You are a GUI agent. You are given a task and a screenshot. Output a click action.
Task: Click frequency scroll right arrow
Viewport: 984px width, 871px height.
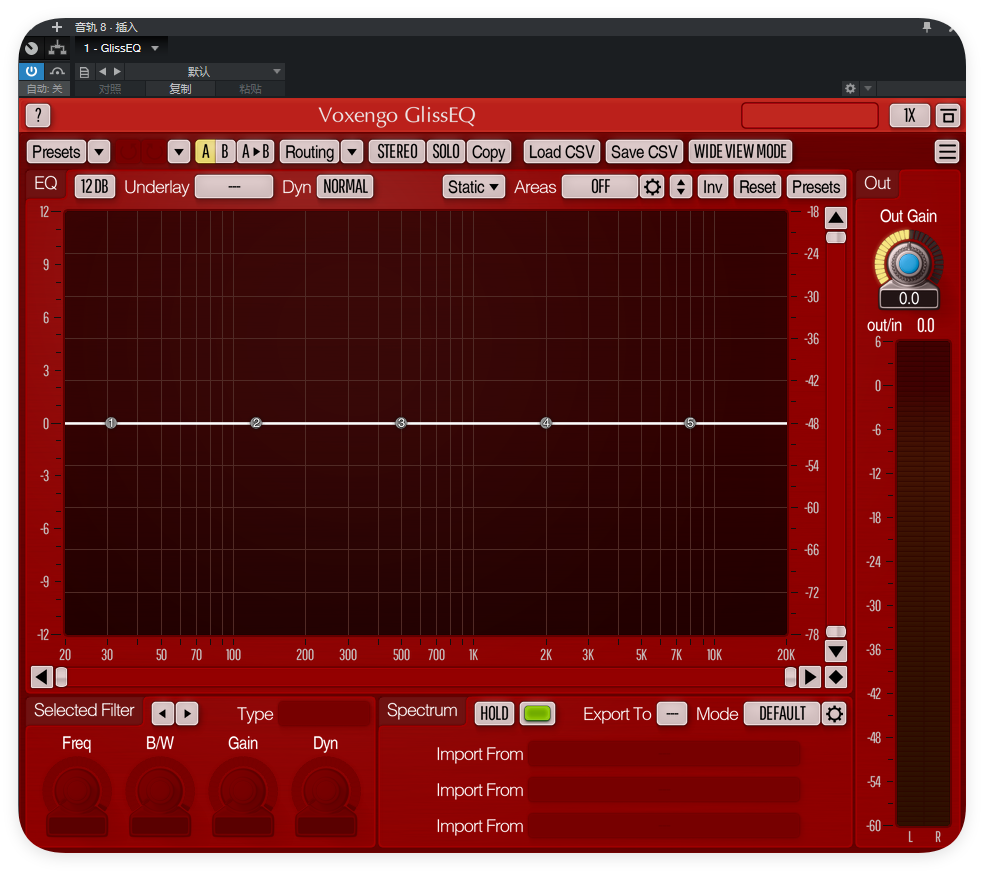click(810, 677)
